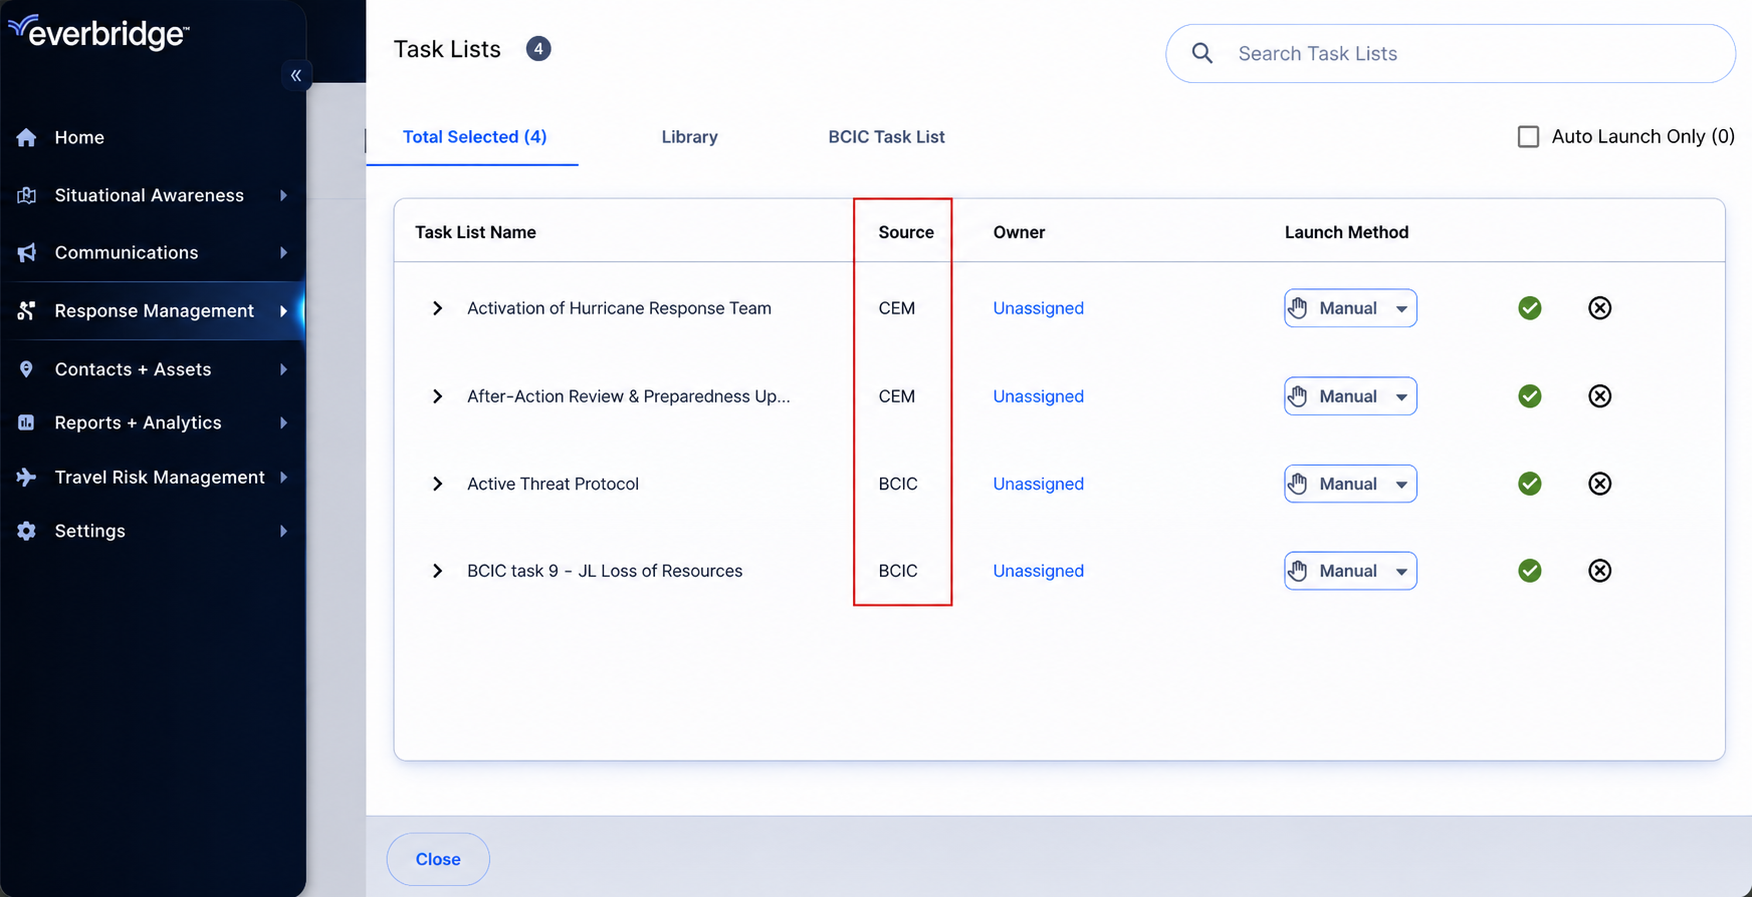The image size is (1752, 897).
Task: Click Unassigned owner for Active Threat Protocol
Action: point(1038,484)
